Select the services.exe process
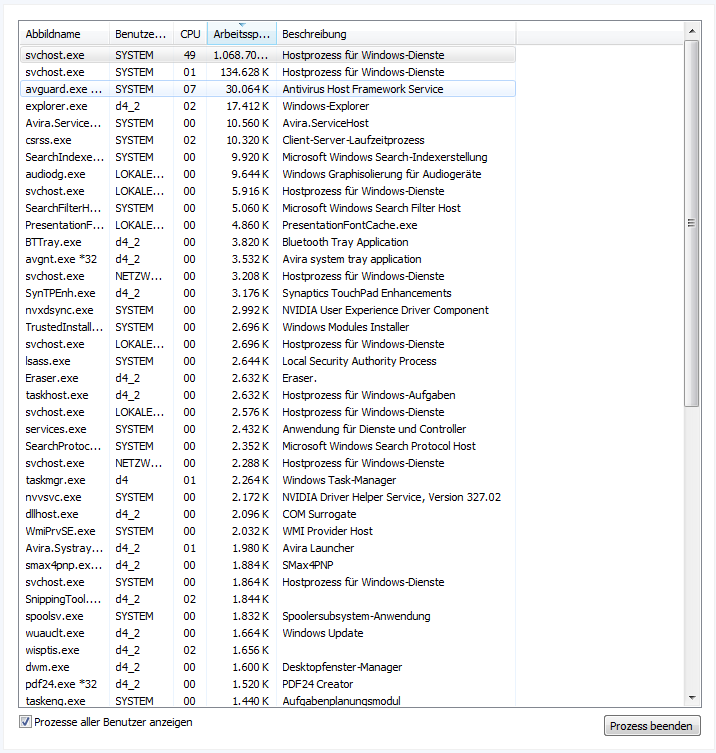This screenshot has height=753, width=716. point(268,429)
